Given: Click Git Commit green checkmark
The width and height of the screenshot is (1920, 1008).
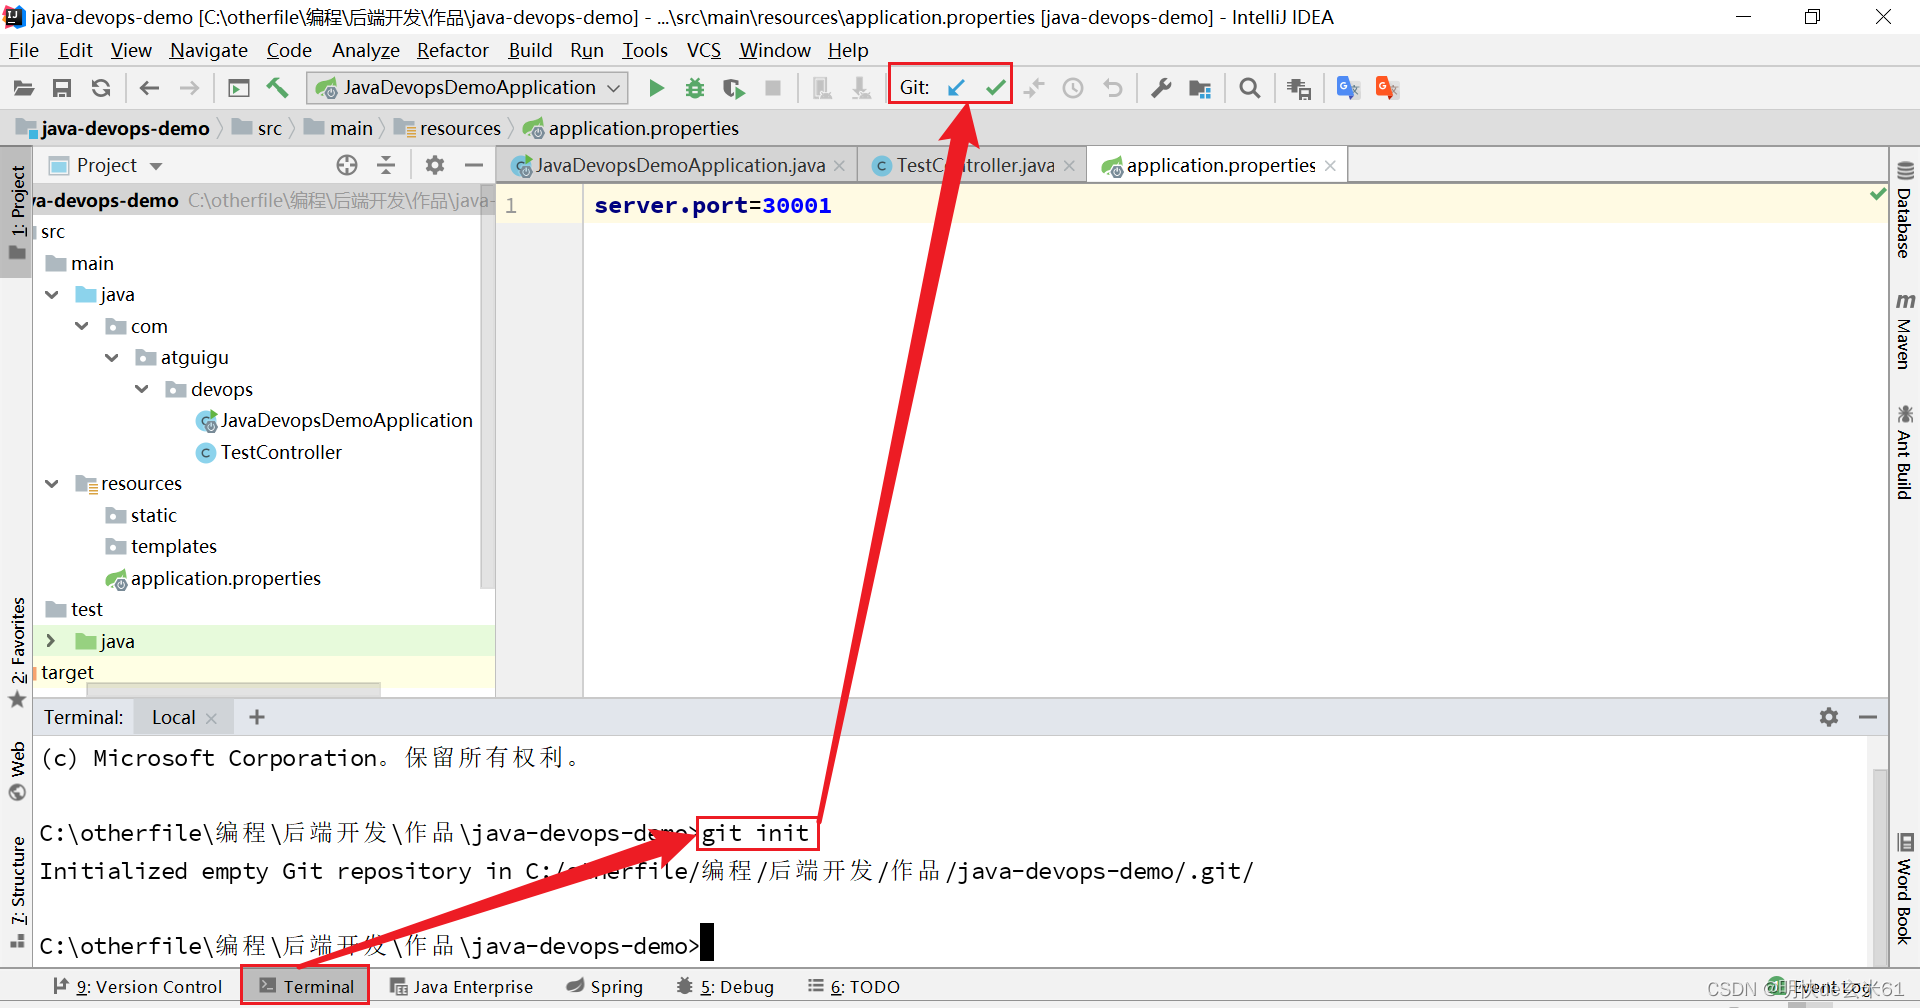Looking at the screenshot, I should click(995, 88).
